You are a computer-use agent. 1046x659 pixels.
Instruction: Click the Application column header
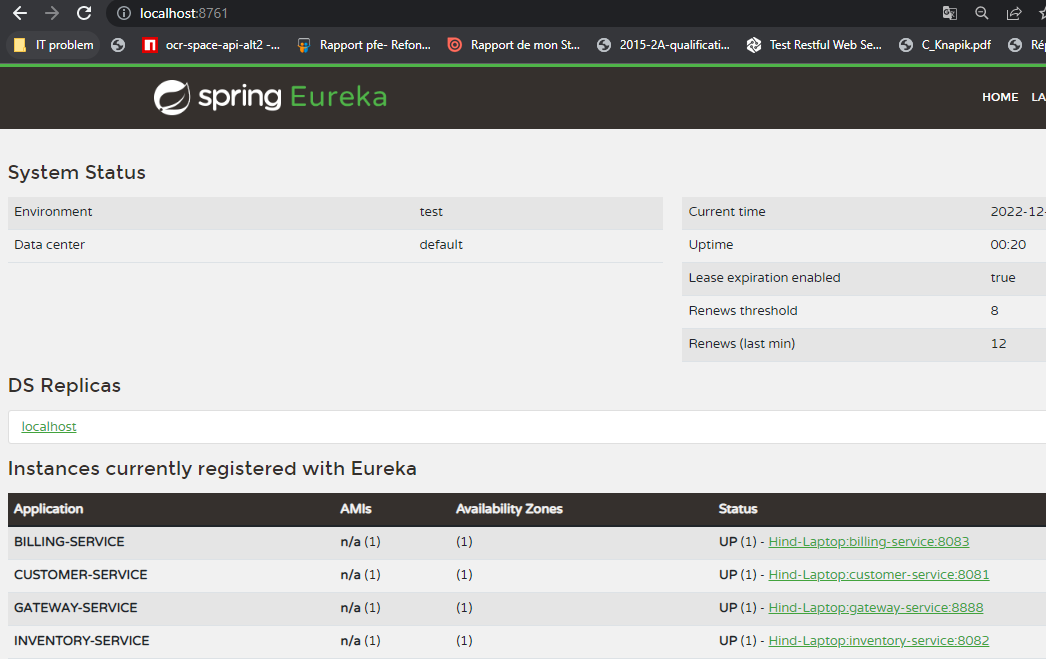49,509
